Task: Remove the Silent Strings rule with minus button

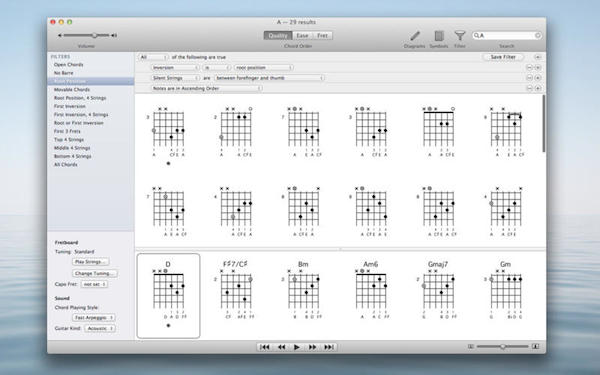Action: tap(530, 78)
